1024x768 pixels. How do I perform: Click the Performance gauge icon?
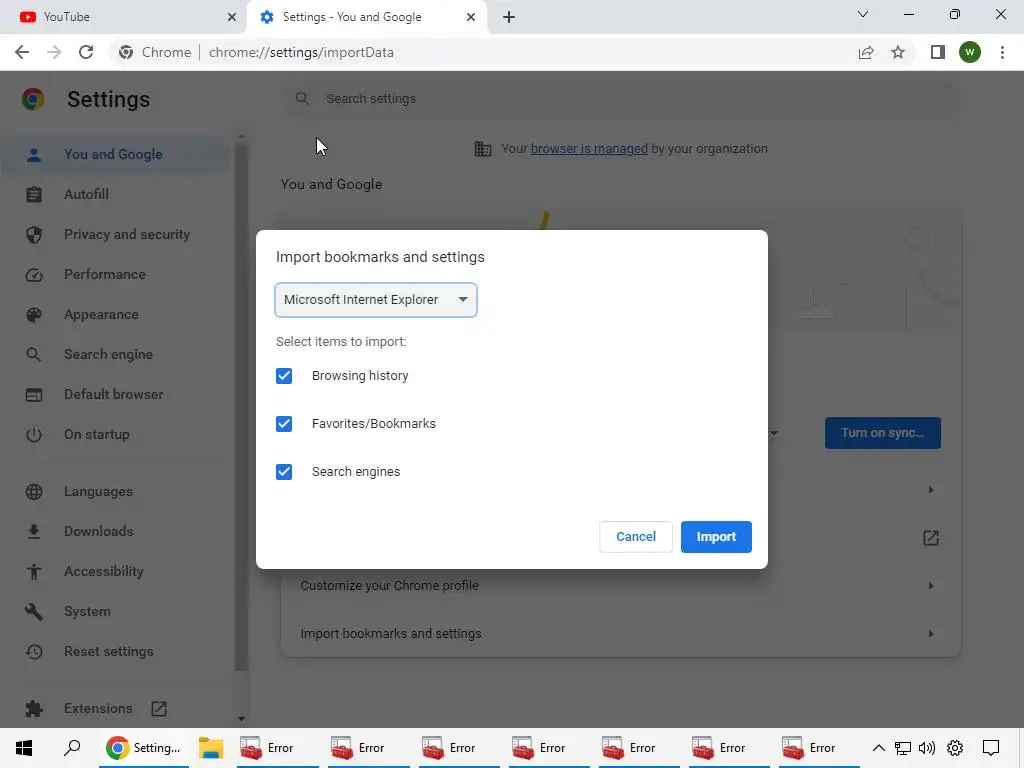(33, 275)
